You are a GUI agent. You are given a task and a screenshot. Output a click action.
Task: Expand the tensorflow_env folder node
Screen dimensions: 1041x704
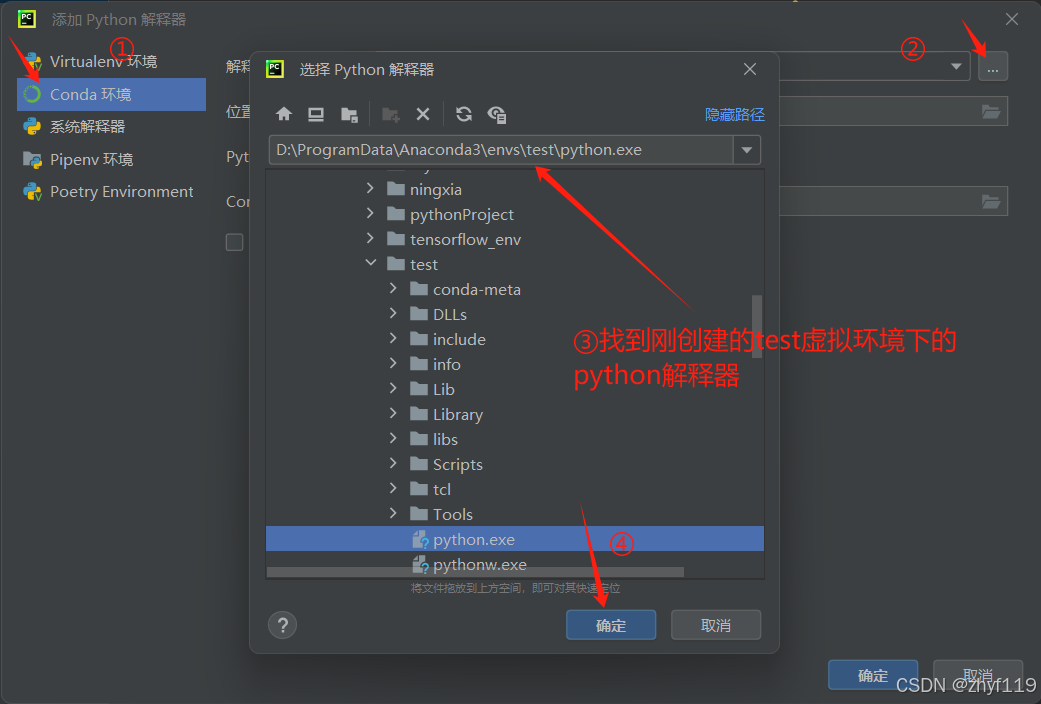(x=370, y=238)
